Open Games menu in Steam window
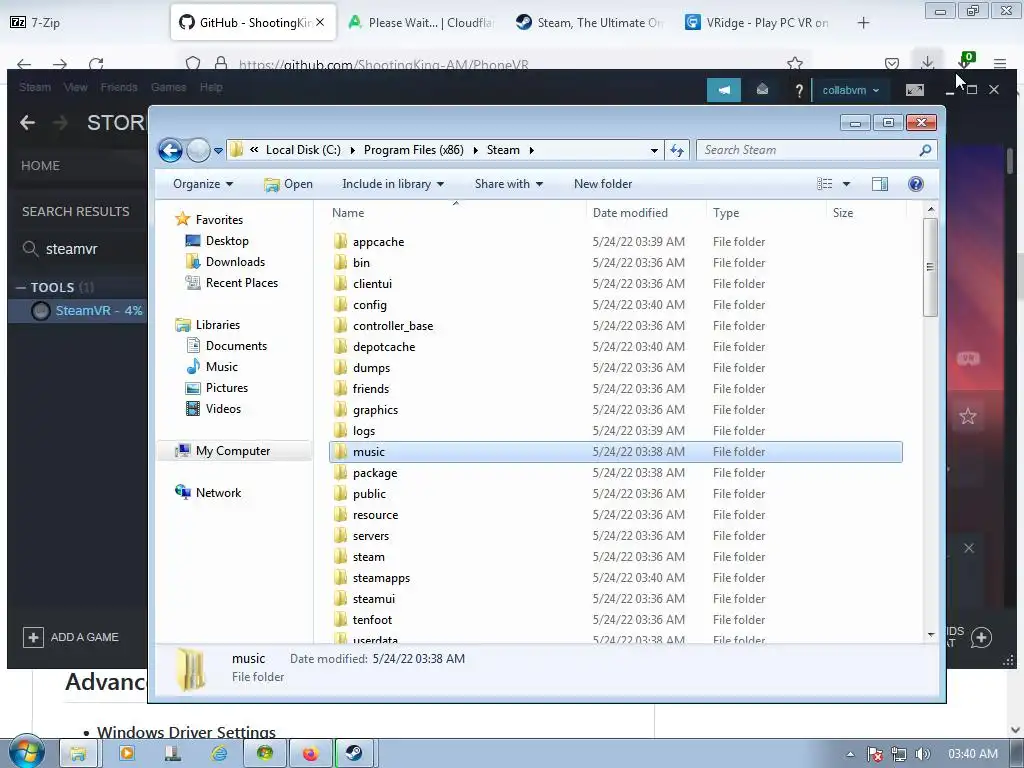 pyautogui.click(x=168, y=87)
